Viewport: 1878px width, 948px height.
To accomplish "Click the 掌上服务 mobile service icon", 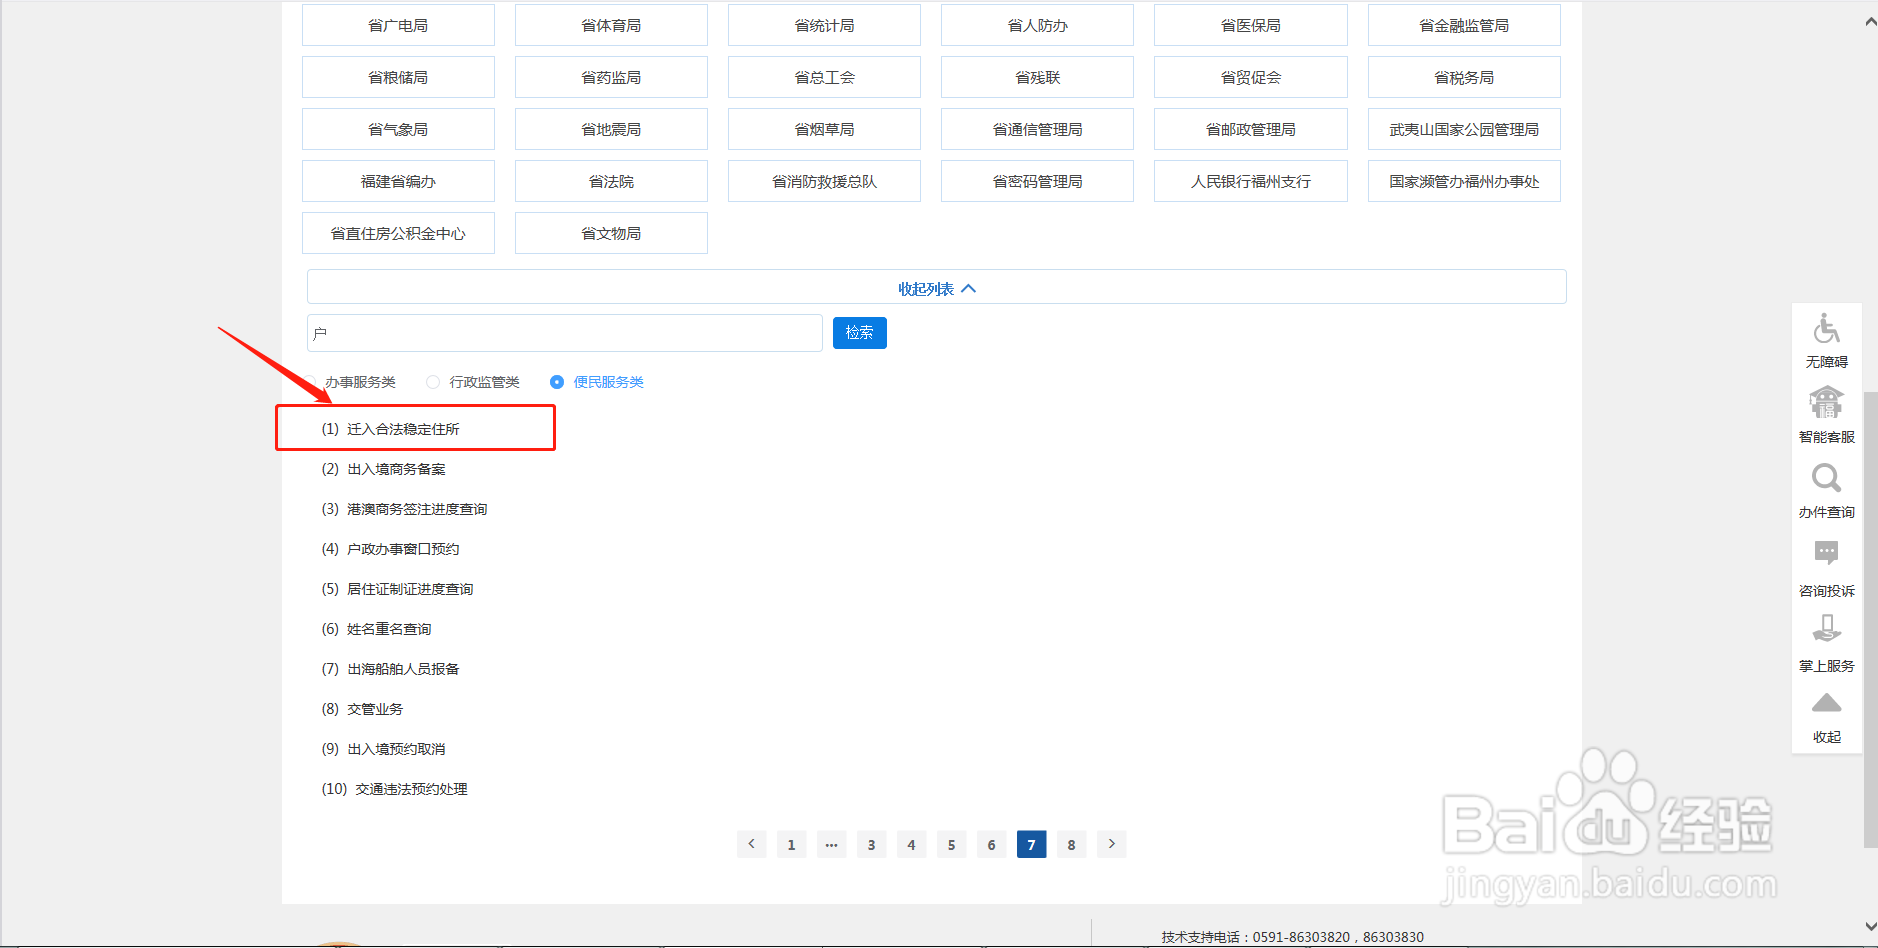I will [1826, 630].
